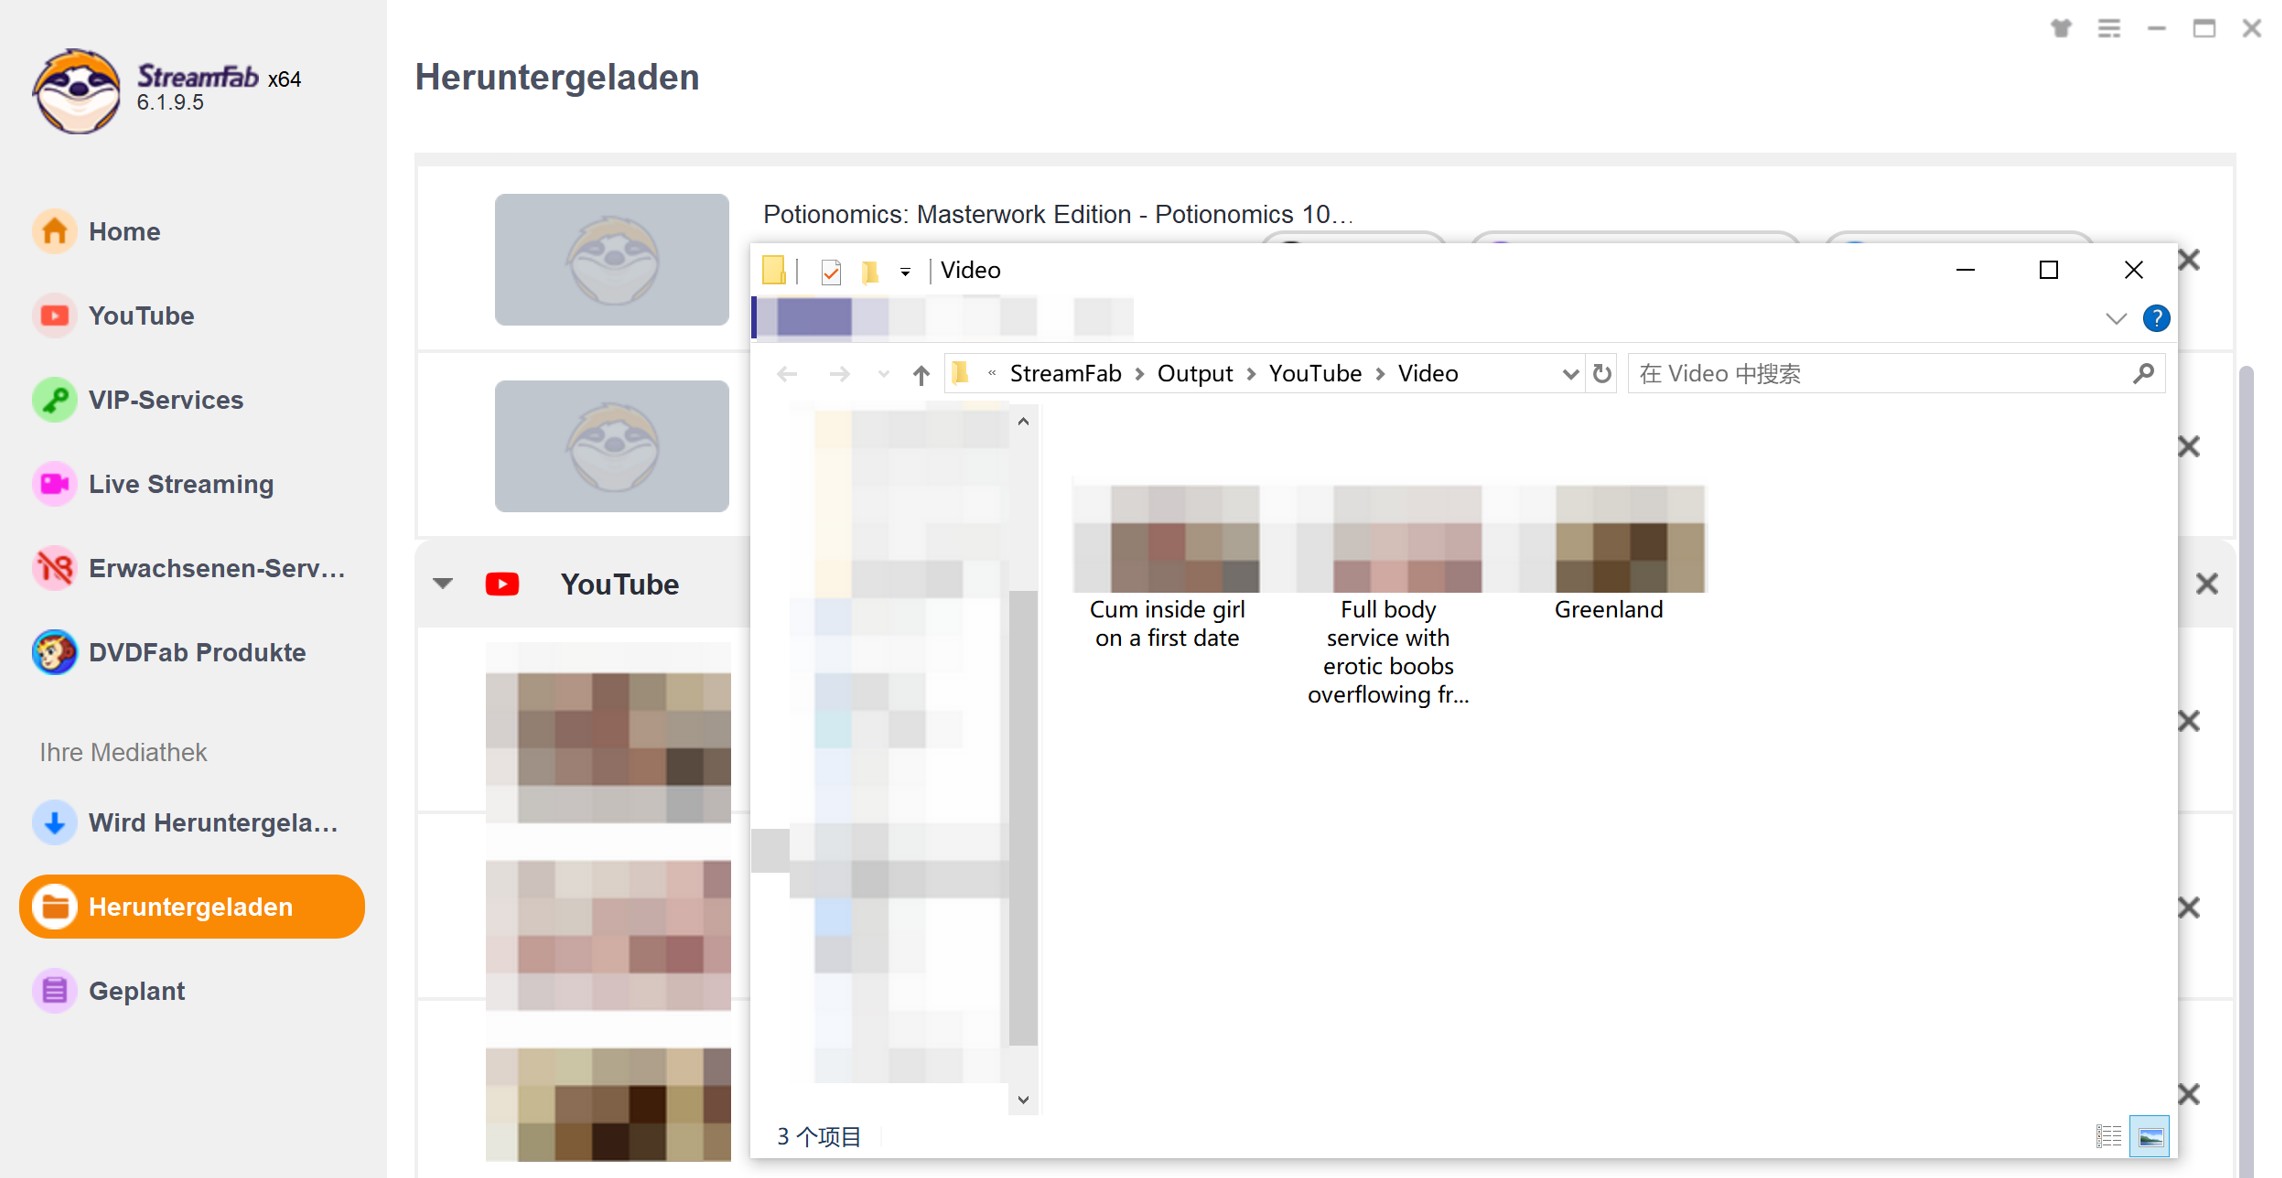Open the StreamFab skin shirt icon
The height and width of the screenshot is (1178, 2282).
tap(2061, 28)
